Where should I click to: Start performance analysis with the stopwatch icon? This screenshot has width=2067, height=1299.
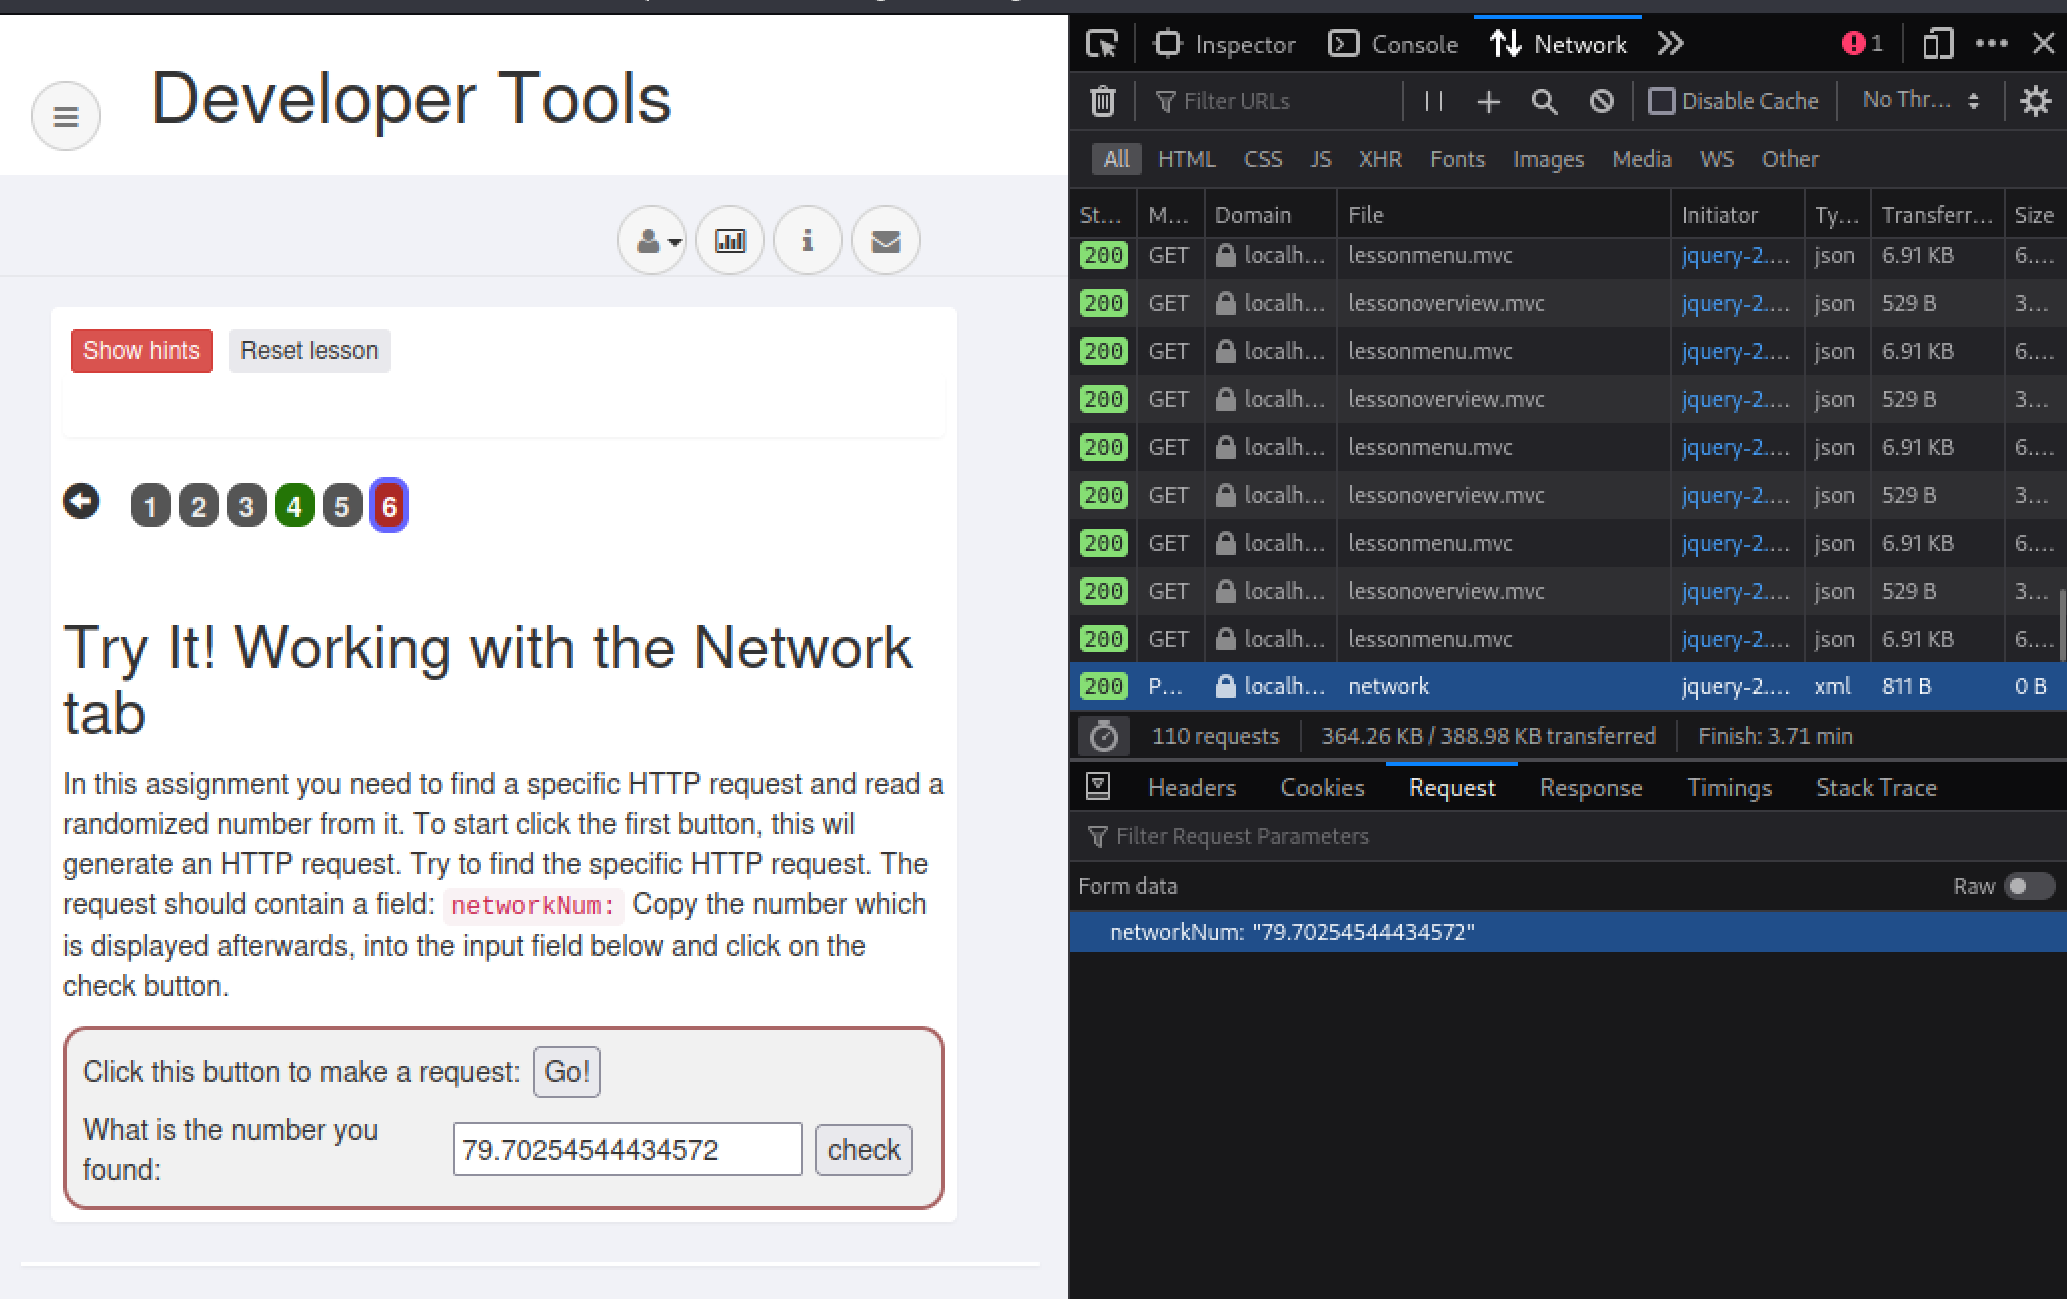point(1103,737)
